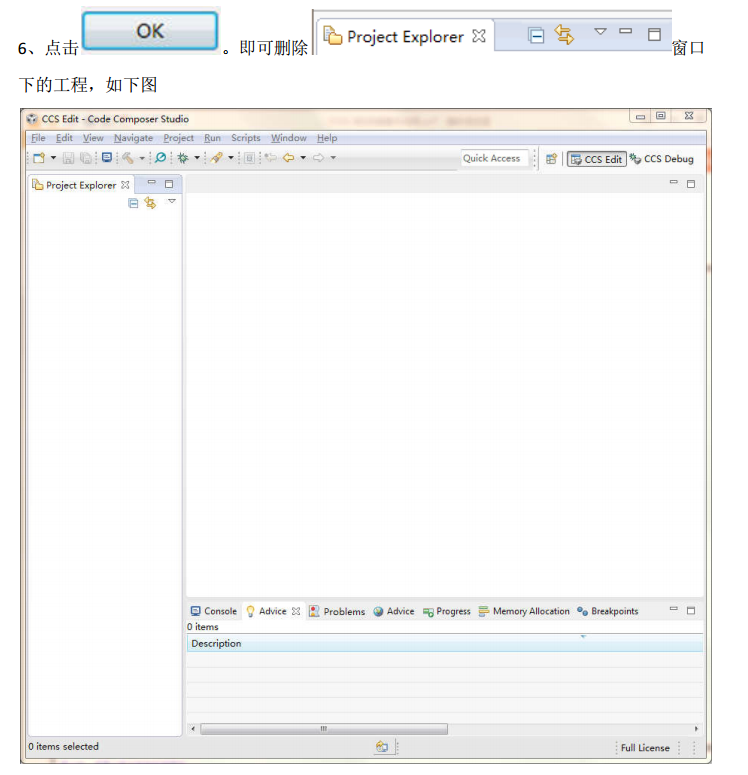Close the active Advice tab

pyautogui.click(x=296, y=611)
